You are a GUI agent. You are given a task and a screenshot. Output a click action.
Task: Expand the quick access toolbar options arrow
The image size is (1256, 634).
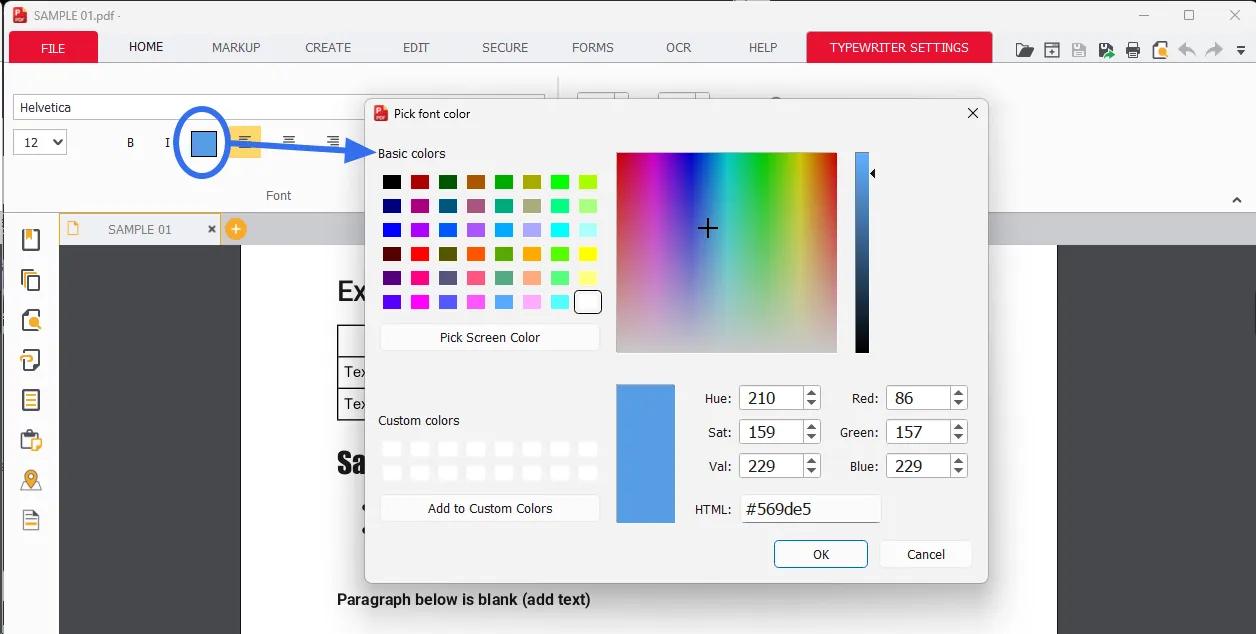click(1240, 50)
